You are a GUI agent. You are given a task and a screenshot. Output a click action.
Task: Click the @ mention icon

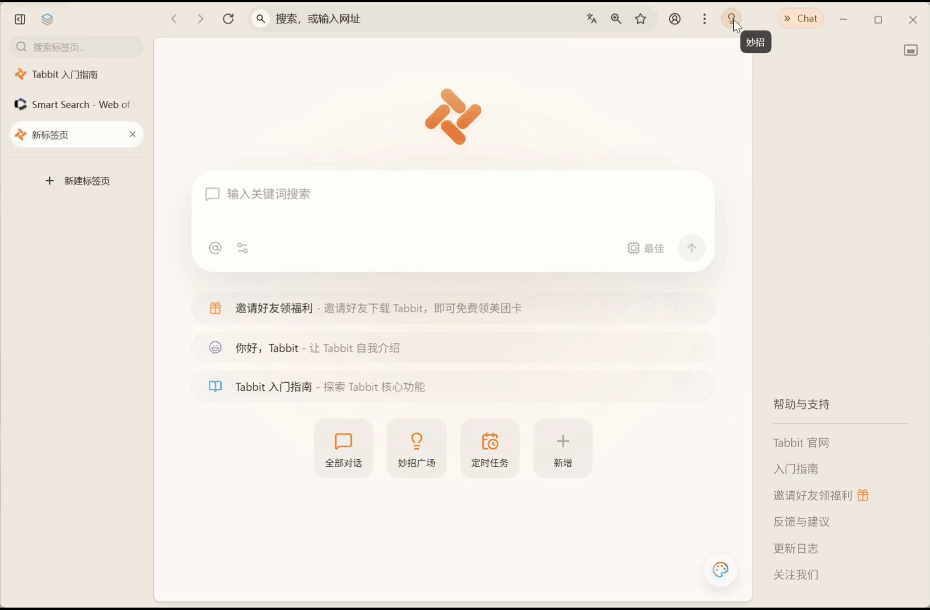pos(215,248)
